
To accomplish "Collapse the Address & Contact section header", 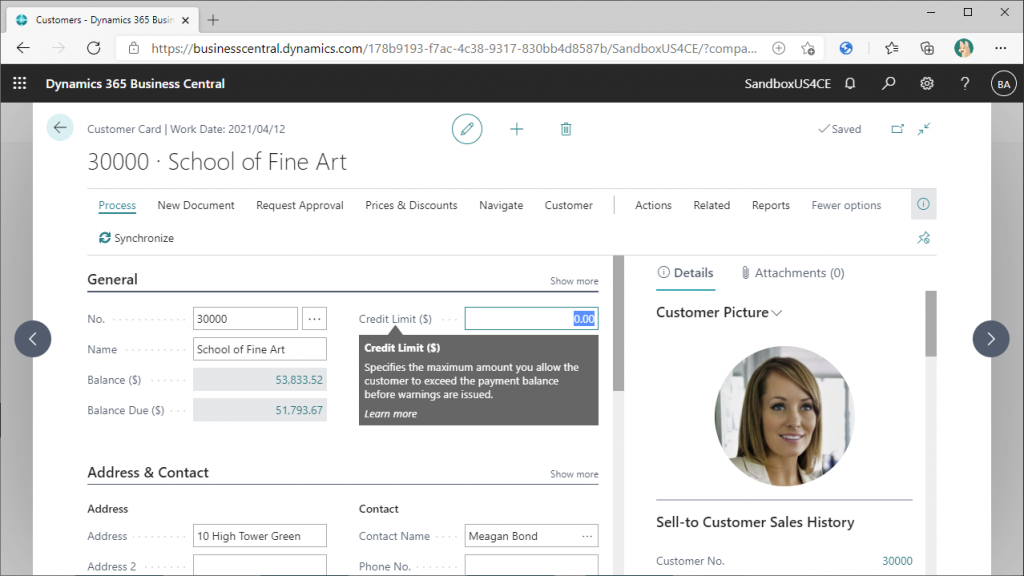I will [x=148, y=472].
